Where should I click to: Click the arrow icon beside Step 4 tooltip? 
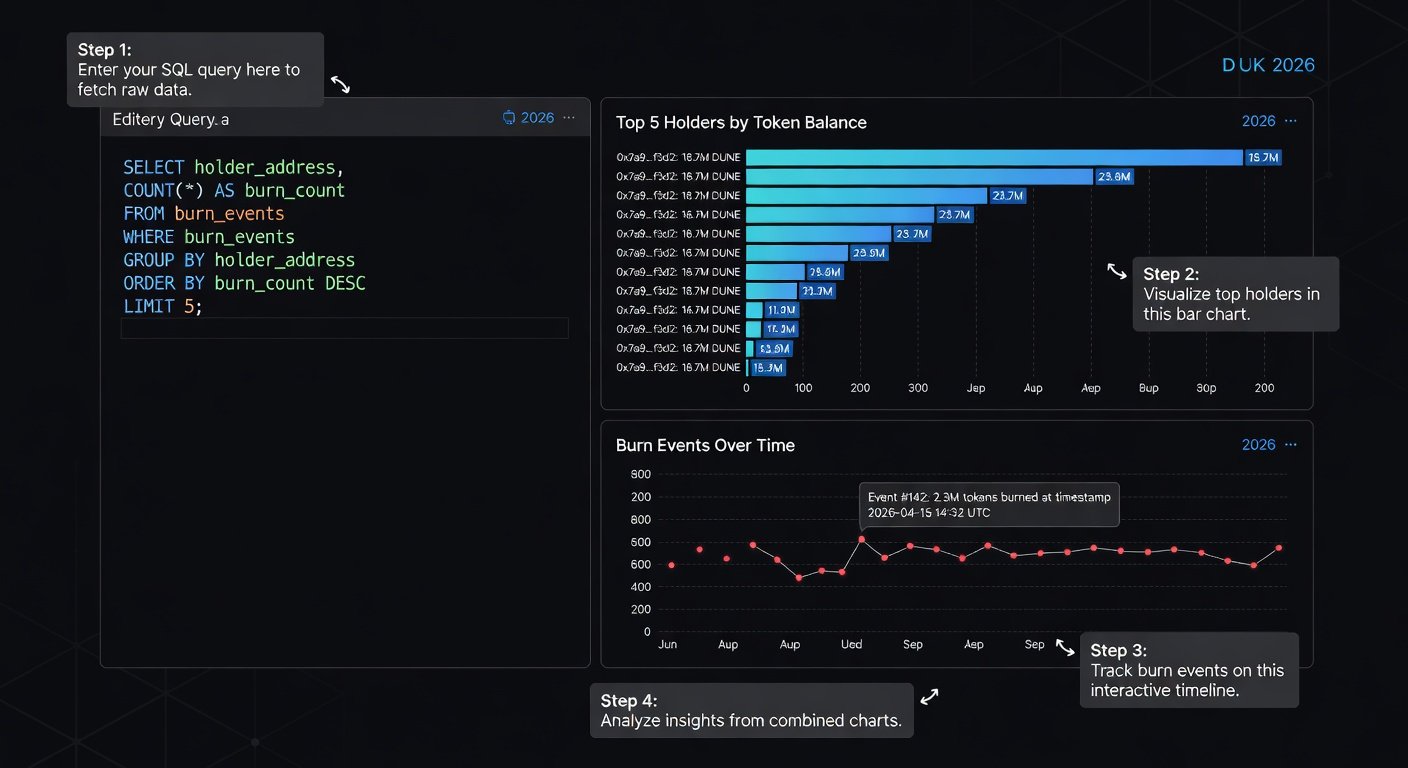(930, 697)
